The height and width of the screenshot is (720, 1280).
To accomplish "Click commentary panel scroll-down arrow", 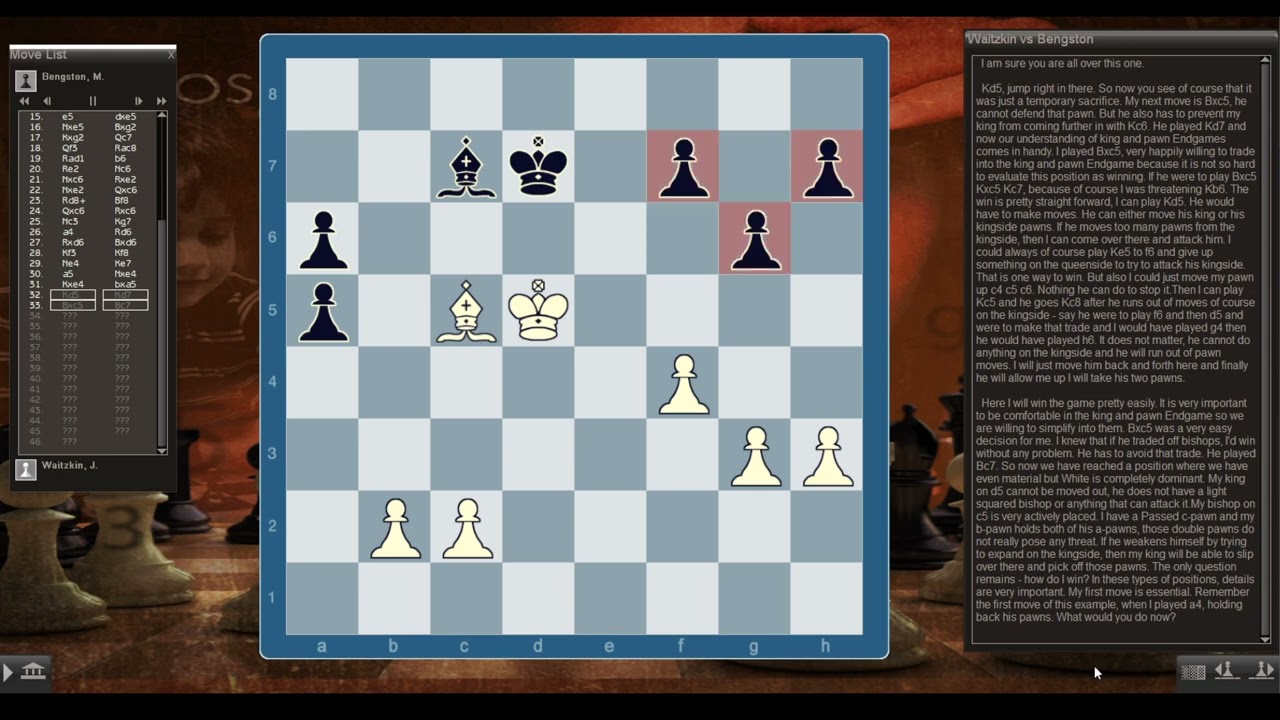I will [x=1265, y=638].
